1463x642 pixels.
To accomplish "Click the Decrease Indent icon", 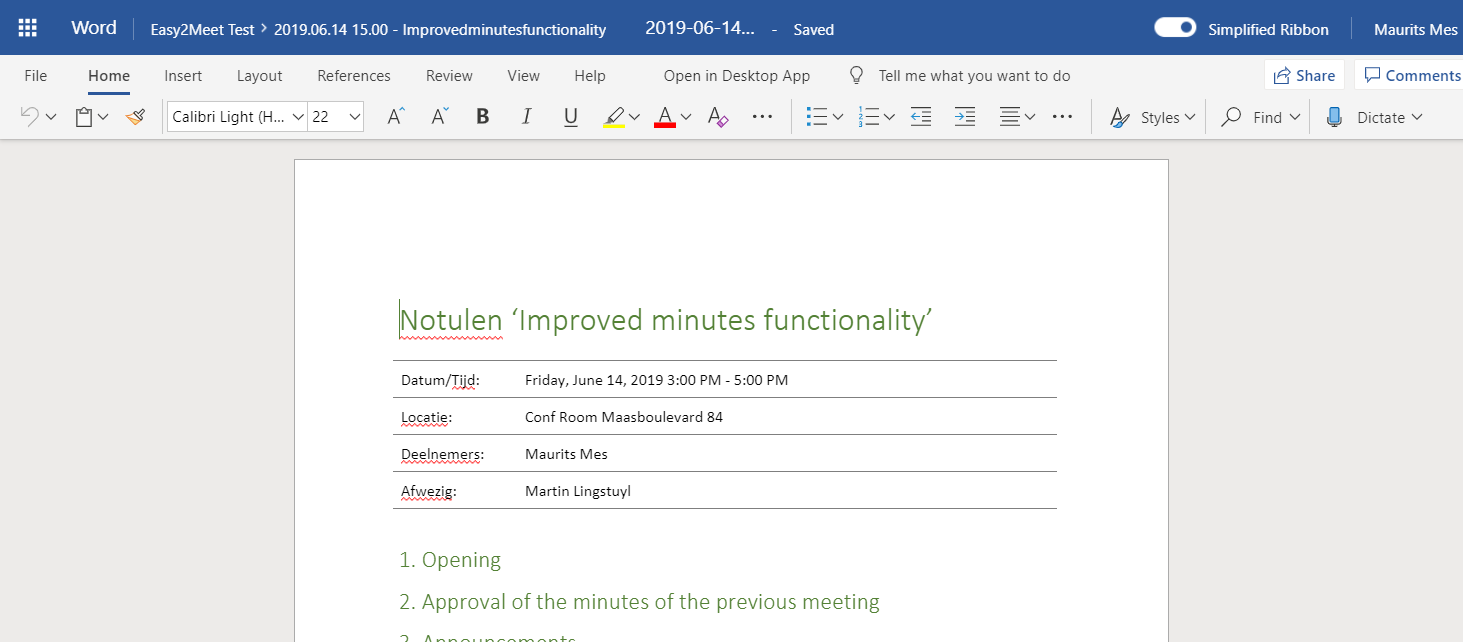I will pyautogui.click(x=921, y=117).
